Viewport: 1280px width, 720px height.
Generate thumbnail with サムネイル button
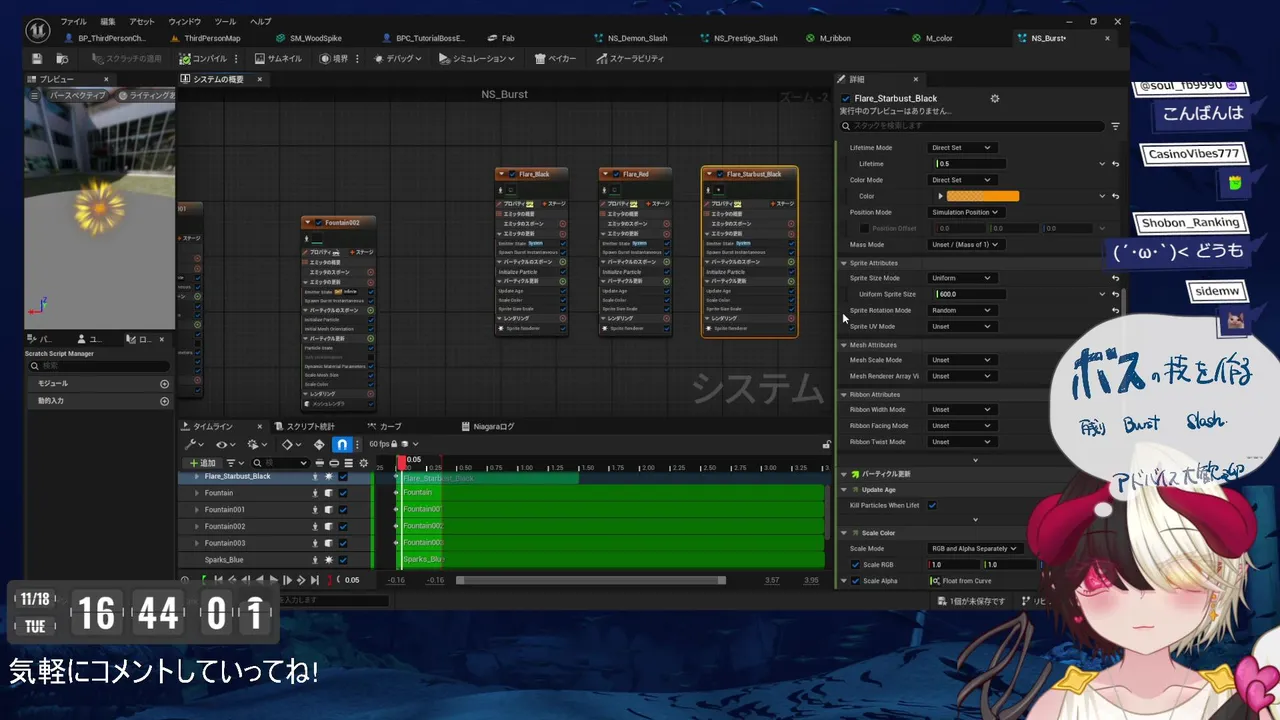coord(277,59)
